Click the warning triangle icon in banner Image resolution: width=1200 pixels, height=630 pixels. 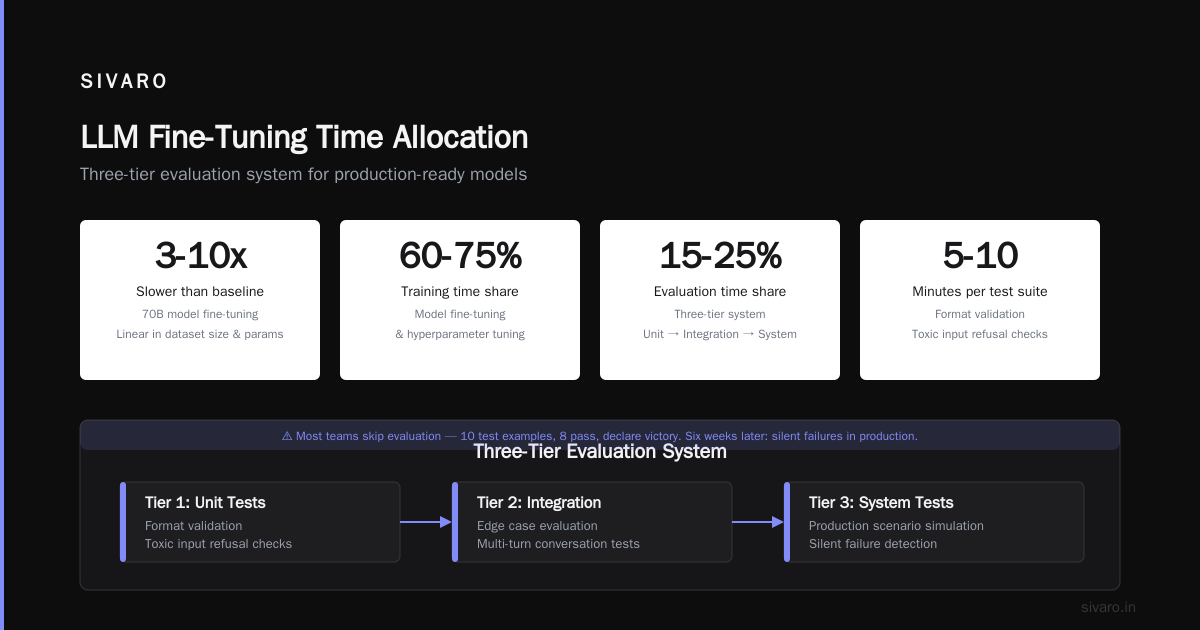click(287, 436)
